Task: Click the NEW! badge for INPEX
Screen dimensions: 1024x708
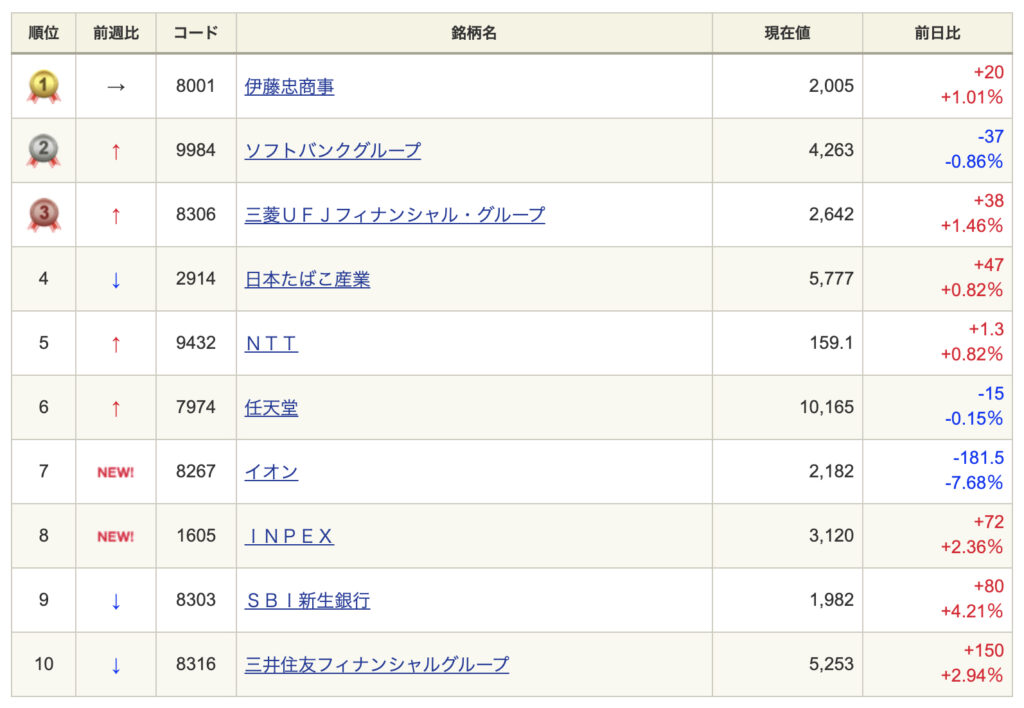Action: 116,536
